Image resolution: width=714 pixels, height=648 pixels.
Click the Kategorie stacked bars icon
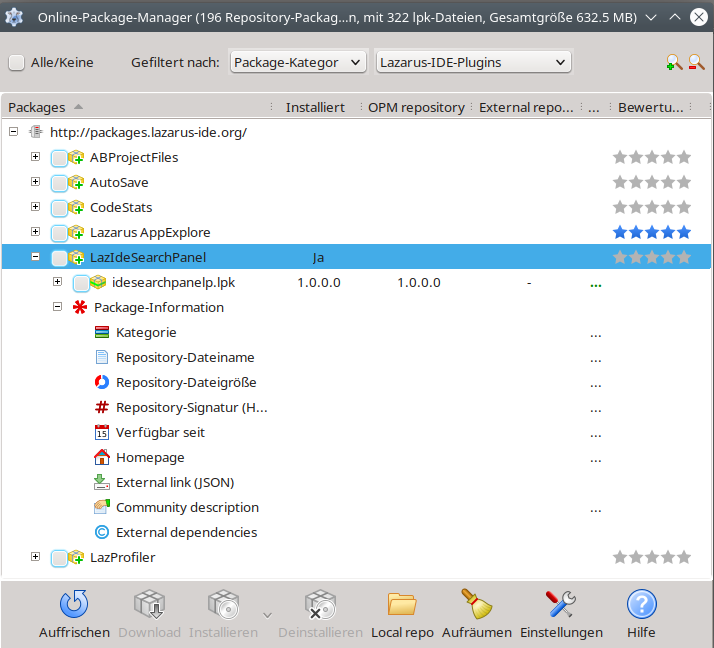[102, 332]
